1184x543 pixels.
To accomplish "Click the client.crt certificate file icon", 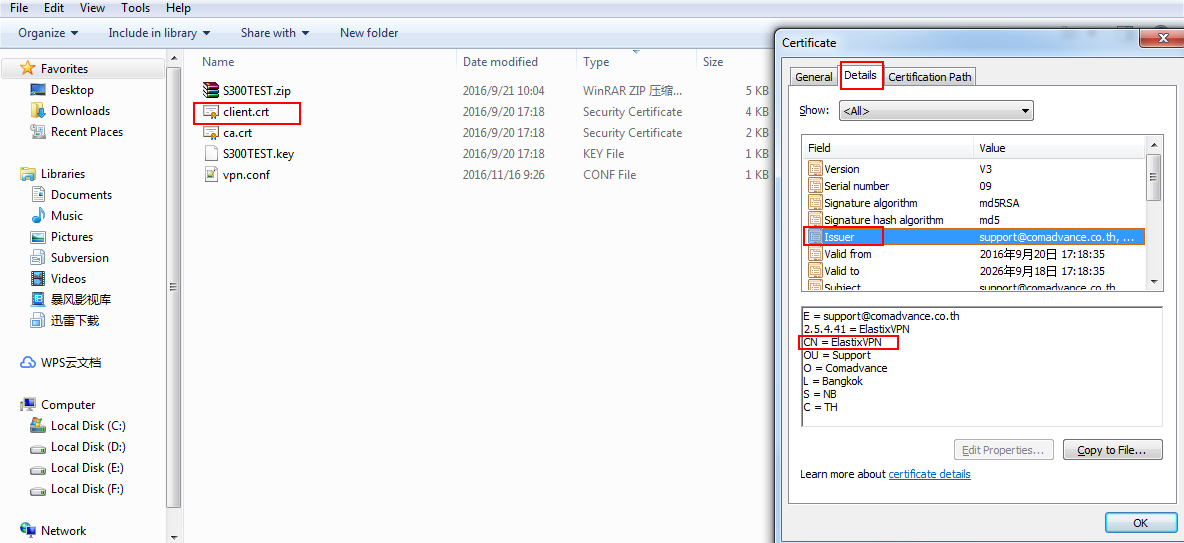I will click(211, 112).
